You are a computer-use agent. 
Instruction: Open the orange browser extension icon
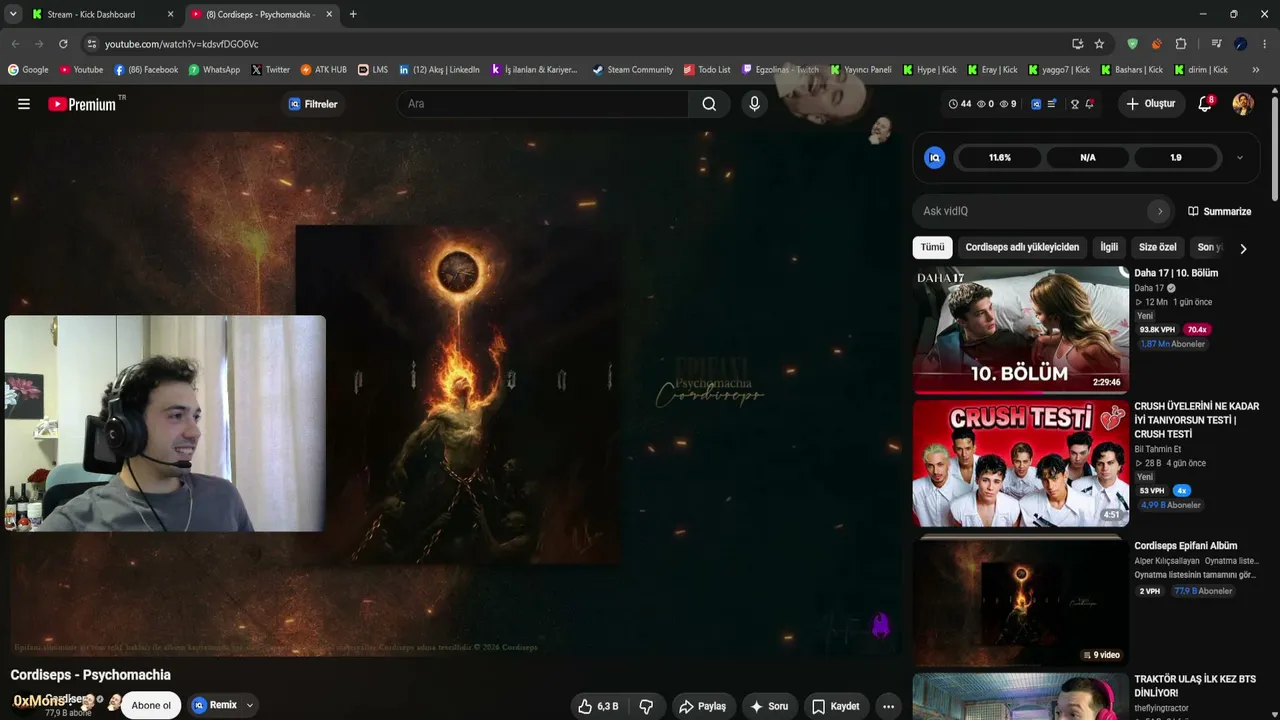(x=1157, y=44)
